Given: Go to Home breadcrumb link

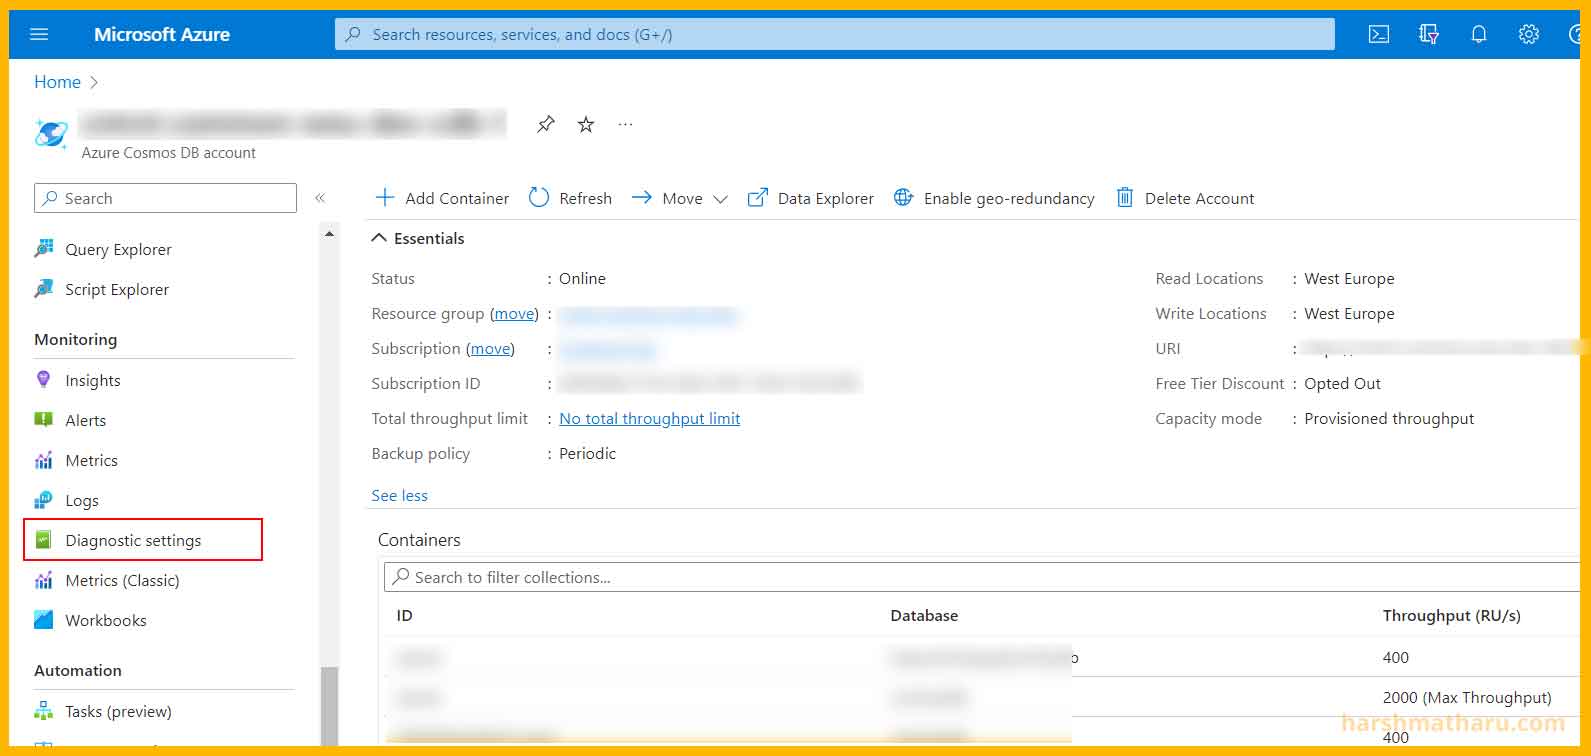Looking at the screenshot, I should (57, 82).
